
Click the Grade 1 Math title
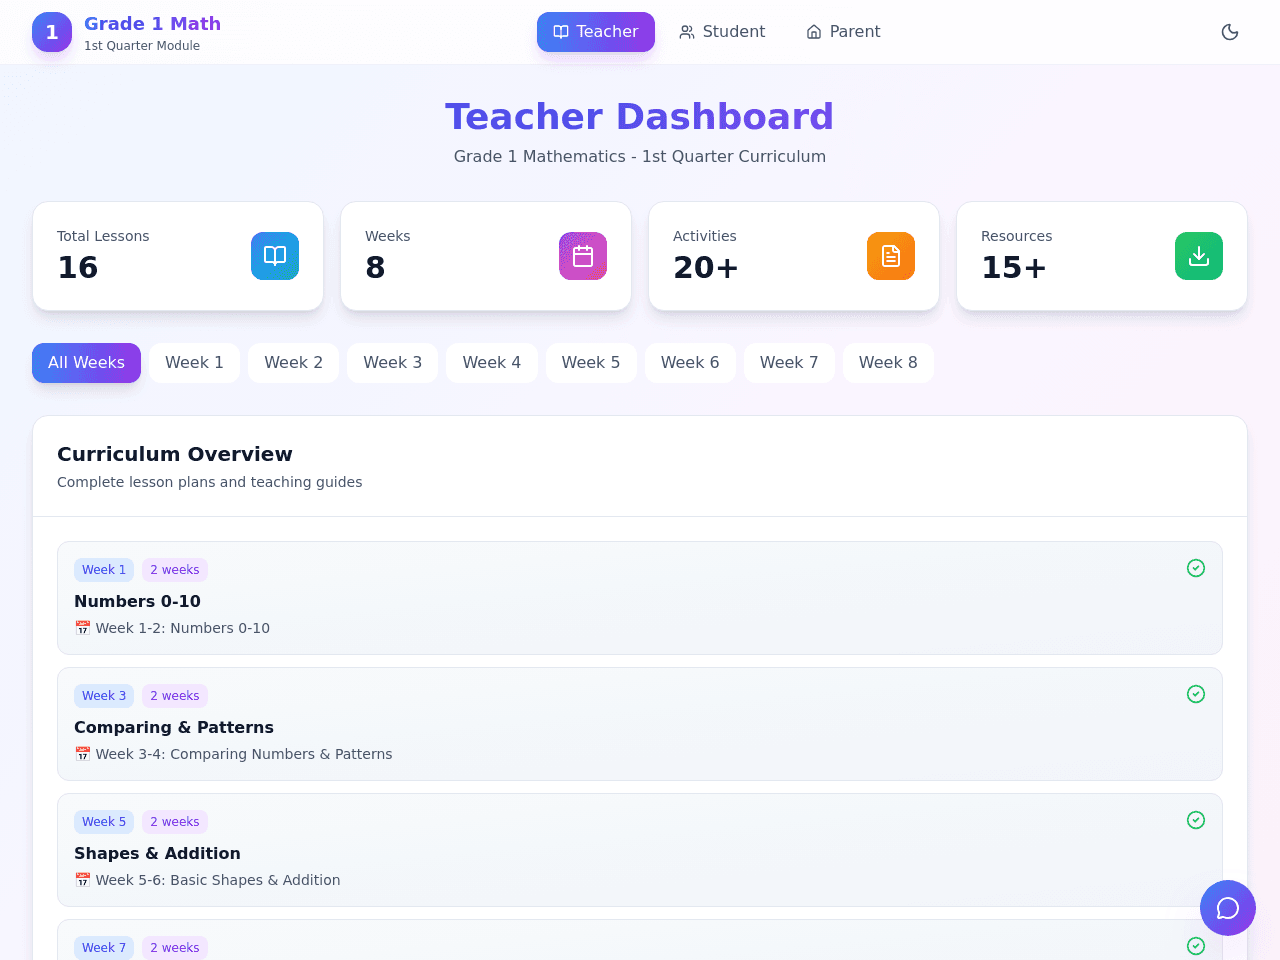[x=152, y=24]
